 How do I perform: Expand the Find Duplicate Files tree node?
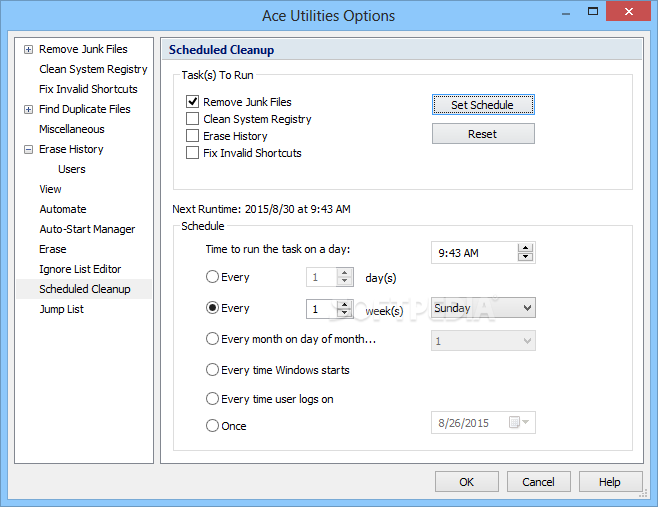tap(28, 110)
